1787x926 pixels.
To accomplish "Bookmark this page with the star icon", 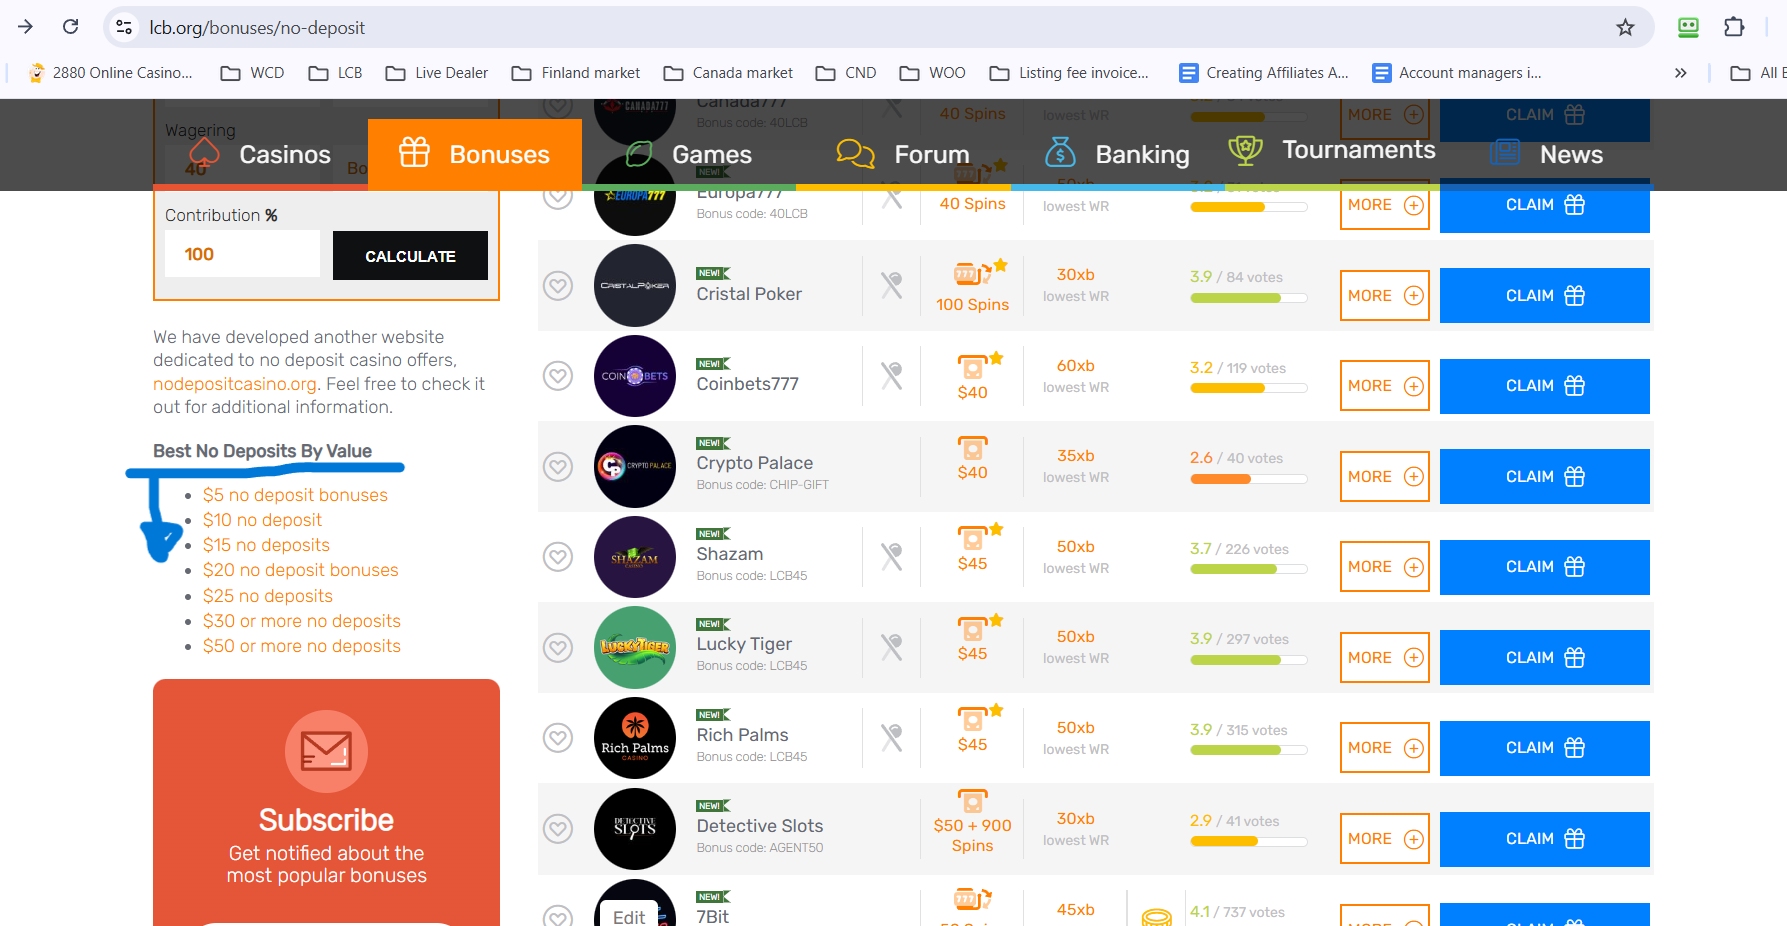I will click(x=1625, y=27).
